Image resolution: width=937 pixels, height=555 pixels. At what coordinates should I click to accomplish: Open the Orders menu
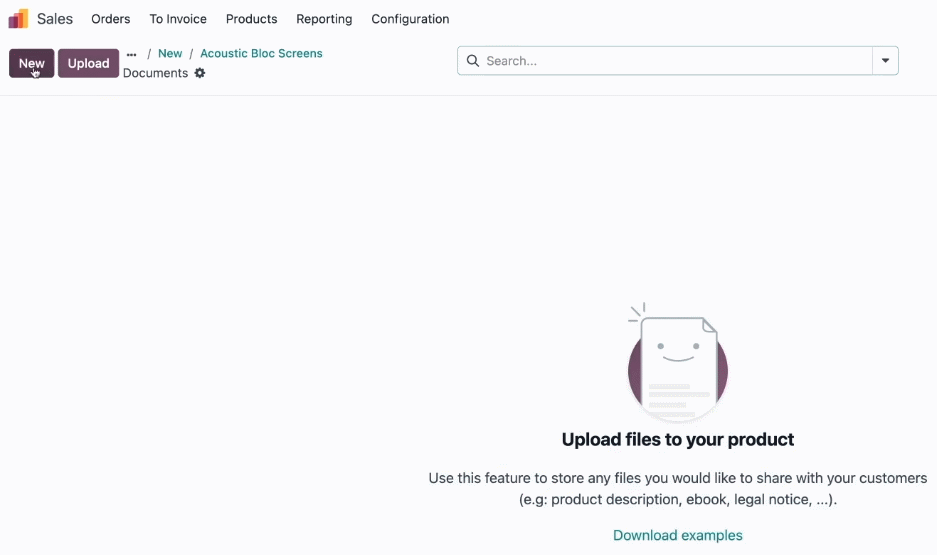(111, 19)
